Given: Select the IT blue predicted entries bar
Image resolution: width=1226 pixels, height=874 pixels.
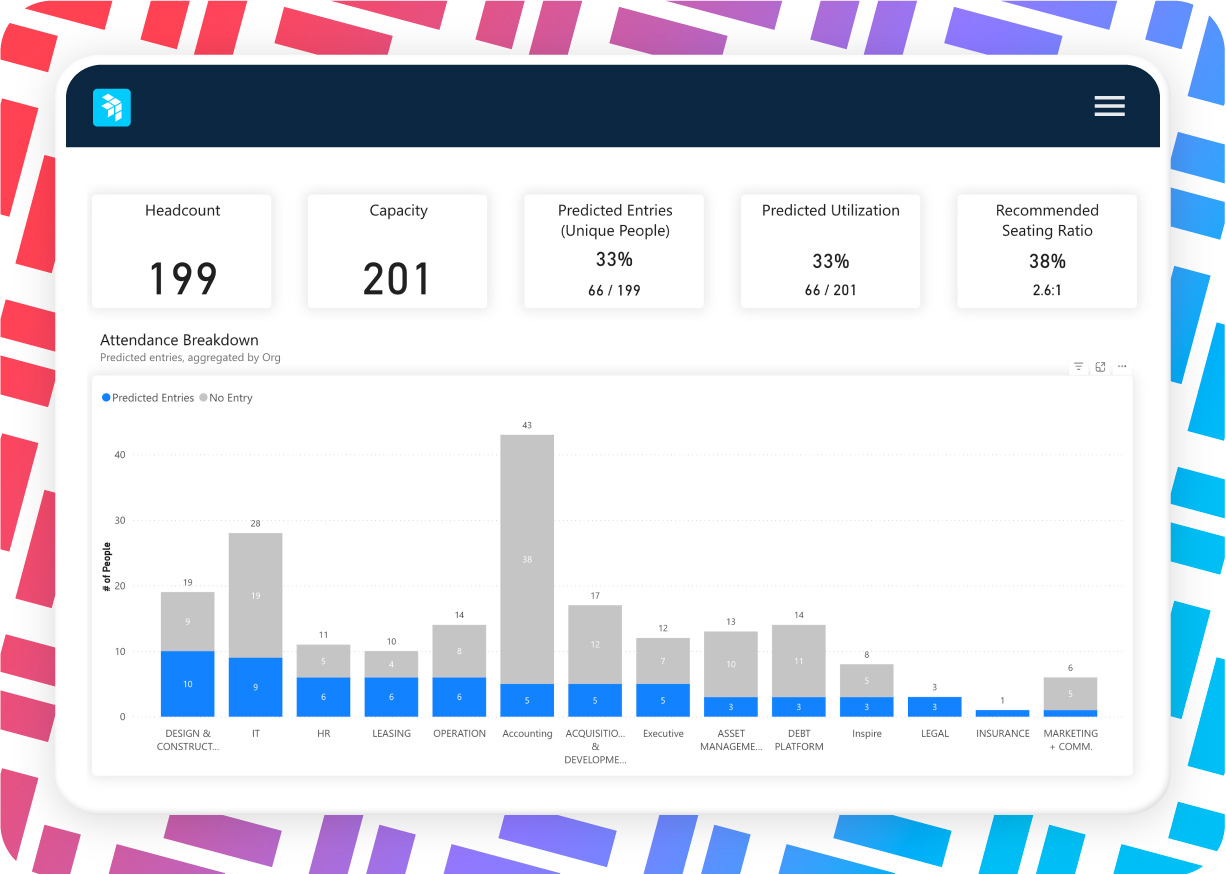Looking at the screenshot, I should 255,687.
